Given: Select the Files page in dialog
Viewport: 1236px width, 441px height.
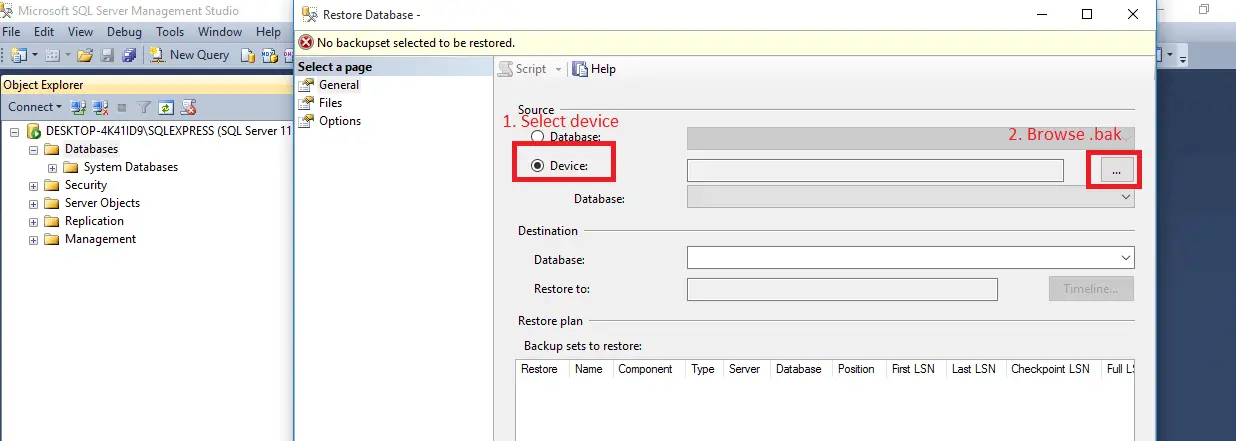Looking at the screenshot, I should (x=330, y=103).
